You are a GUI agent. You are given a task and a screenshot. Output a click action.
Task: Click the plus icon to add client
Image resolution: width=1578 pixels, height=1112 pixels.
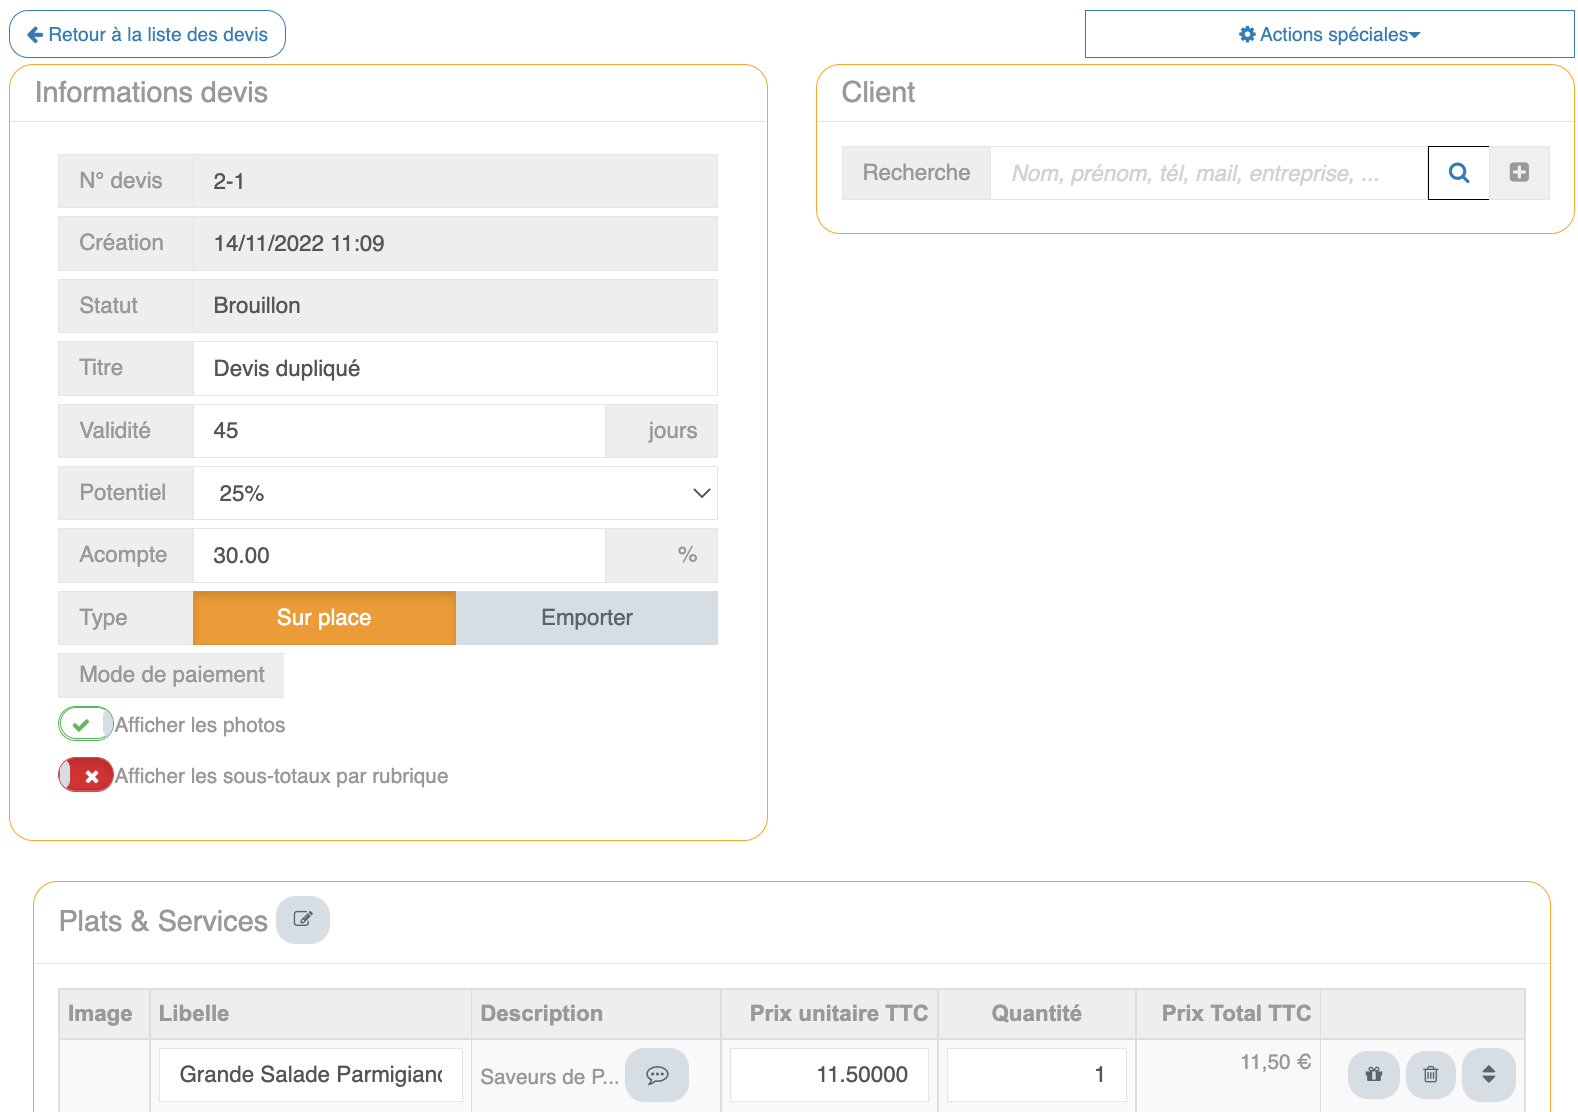pos(1519,173)
